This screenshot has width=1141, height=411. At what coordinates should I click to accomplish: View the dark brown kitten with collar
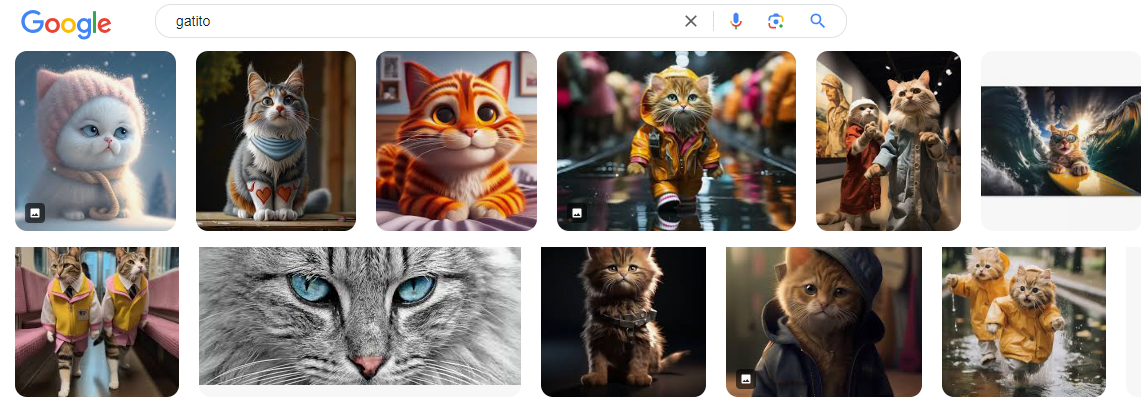pos(623,322)
